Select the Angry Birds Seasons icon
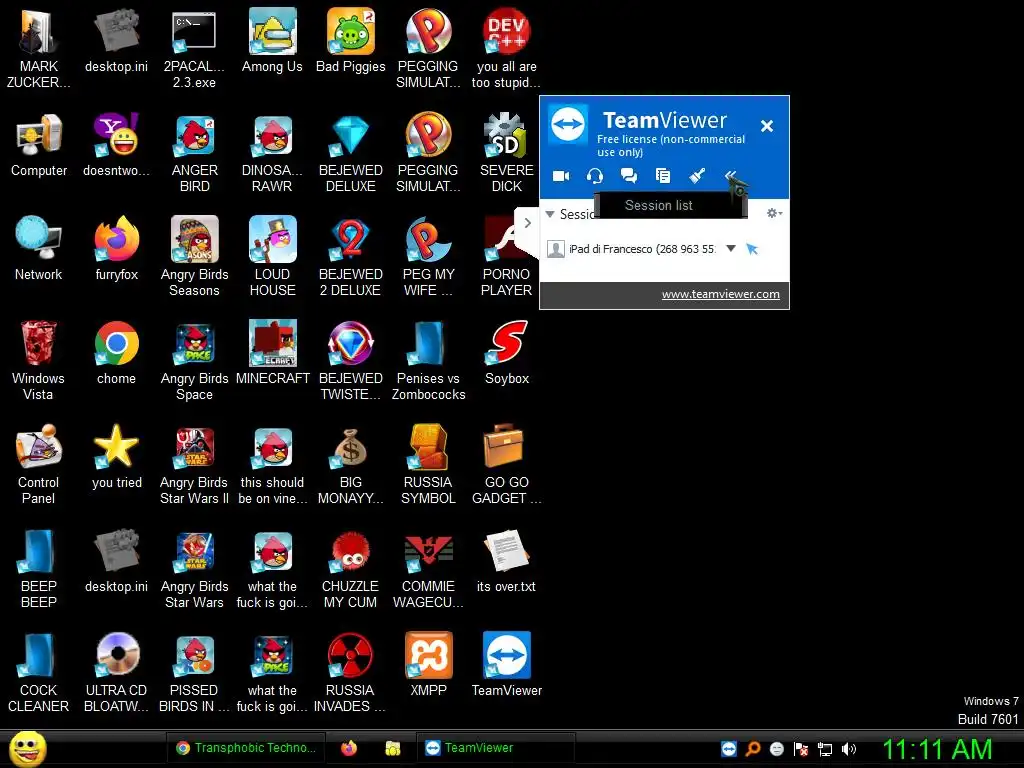The image size is (1024, 768). click(195, 257)
